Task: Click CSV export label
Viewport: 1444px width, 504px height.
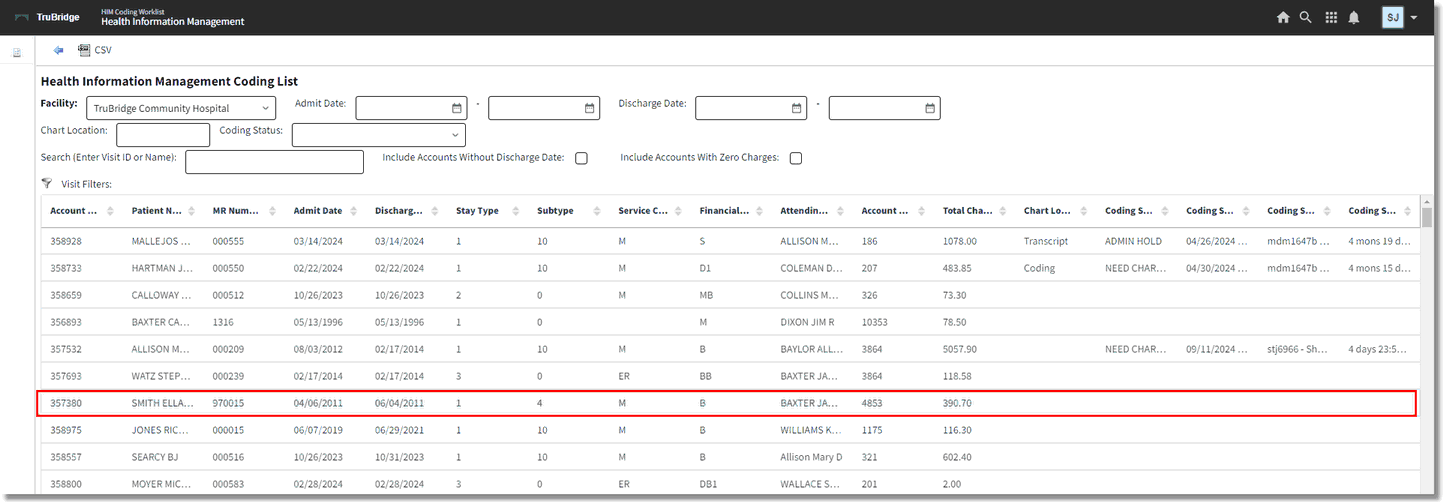Action: [x=103, y=50]
